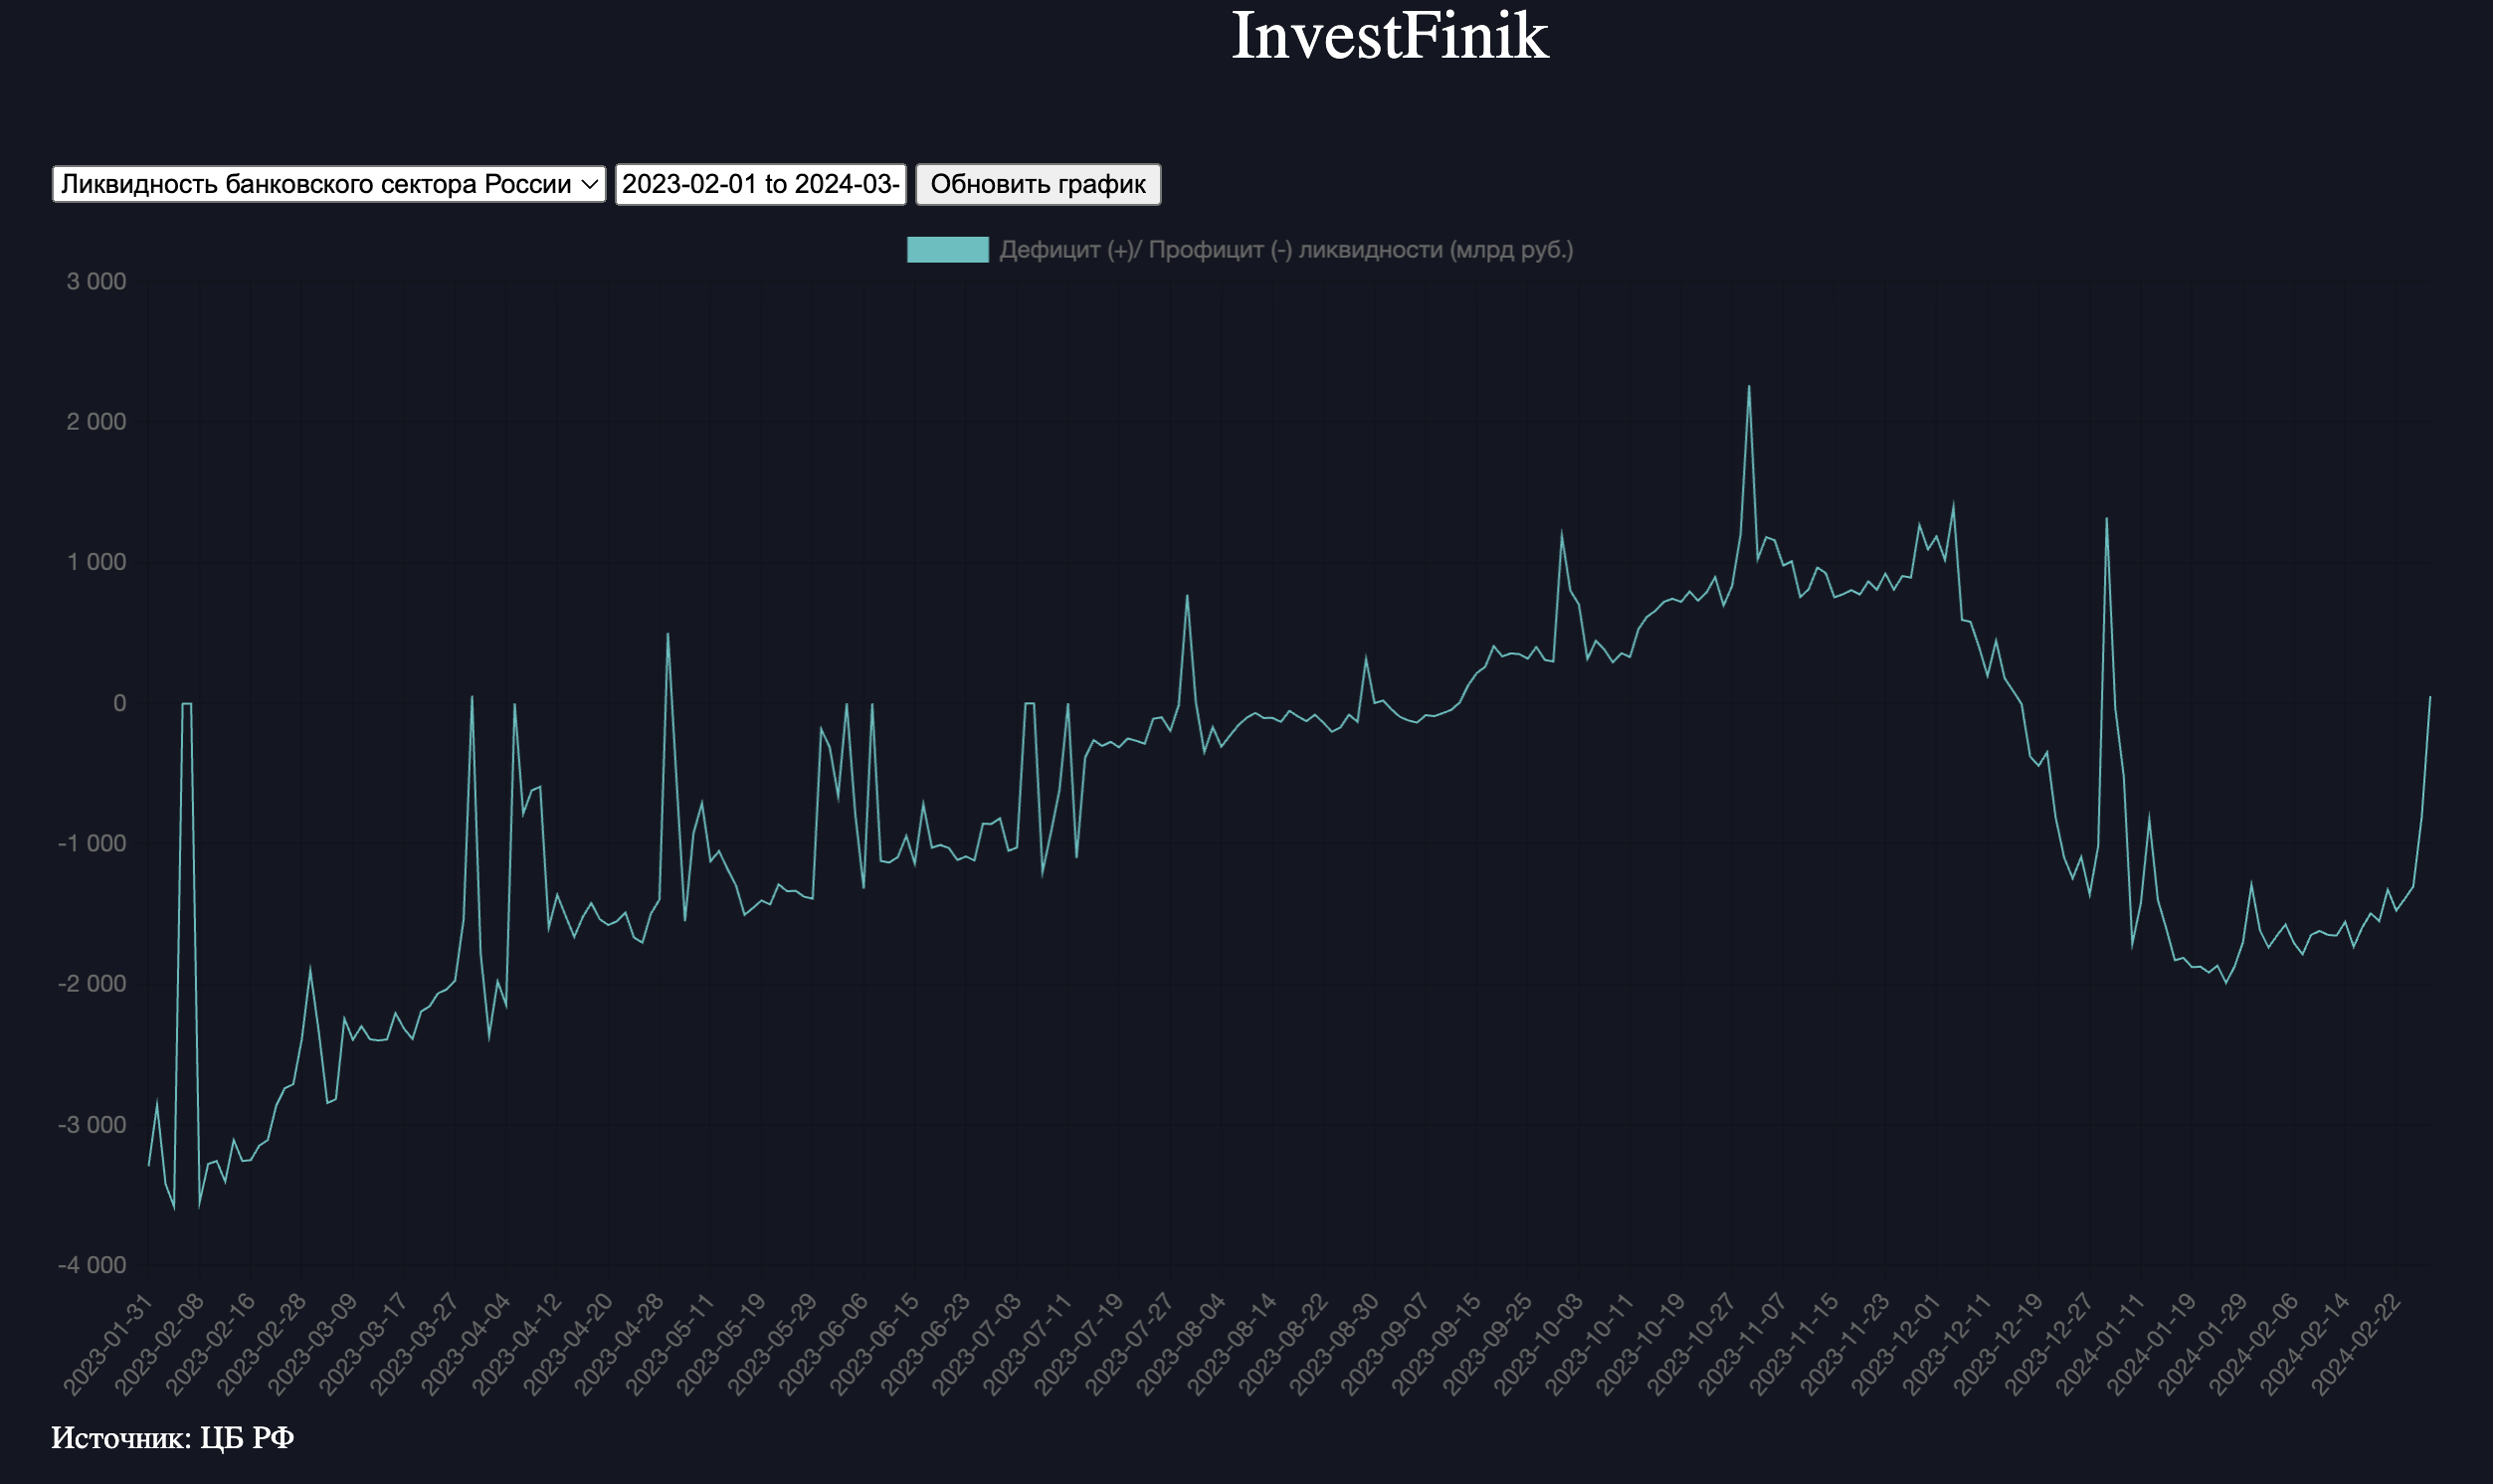Click the last data point at line's right end
The width and height of the screenshot is (2493, 1484).
[2429, 697]
